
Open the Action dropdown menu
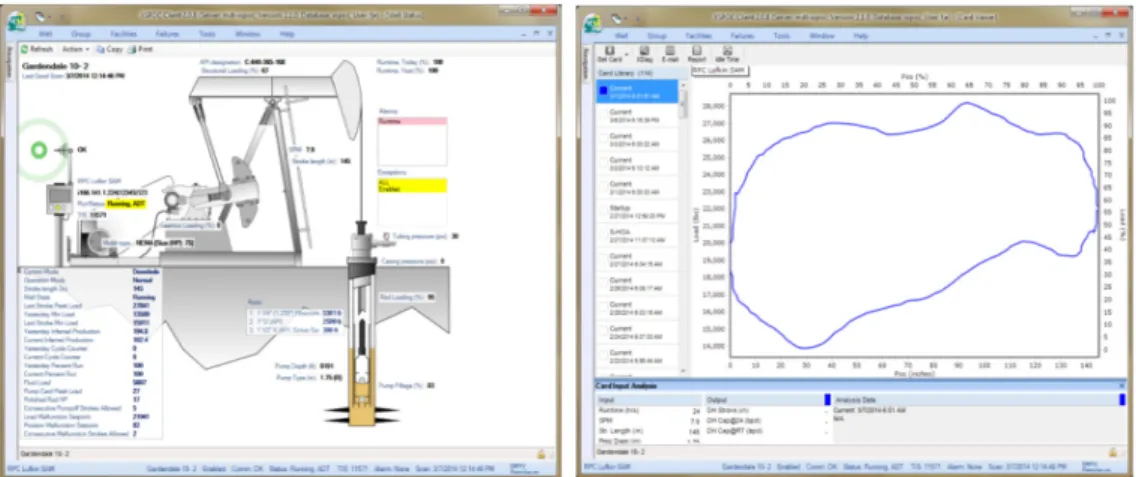coord(75,49)
